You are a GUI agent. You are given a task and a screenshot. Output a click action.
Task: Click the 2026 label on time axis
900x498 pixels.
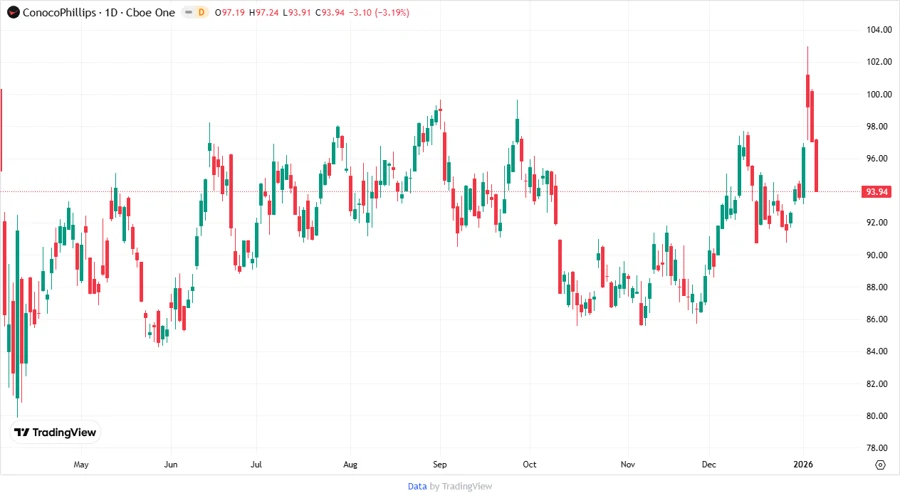tap(803, 464)
